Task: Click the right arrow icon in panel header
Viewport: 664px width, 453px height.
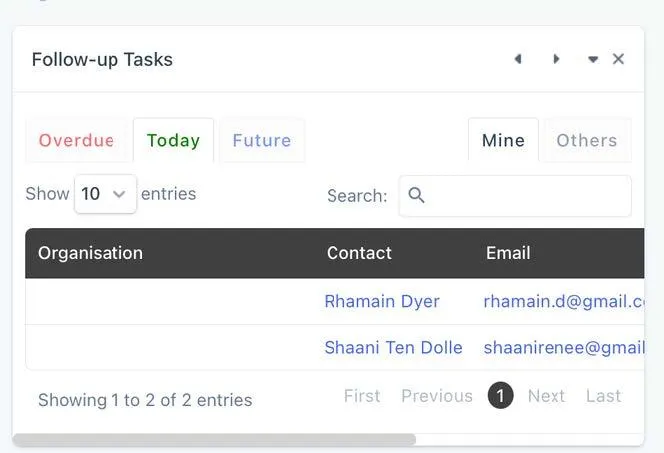Action: click(x=556, y=59)
